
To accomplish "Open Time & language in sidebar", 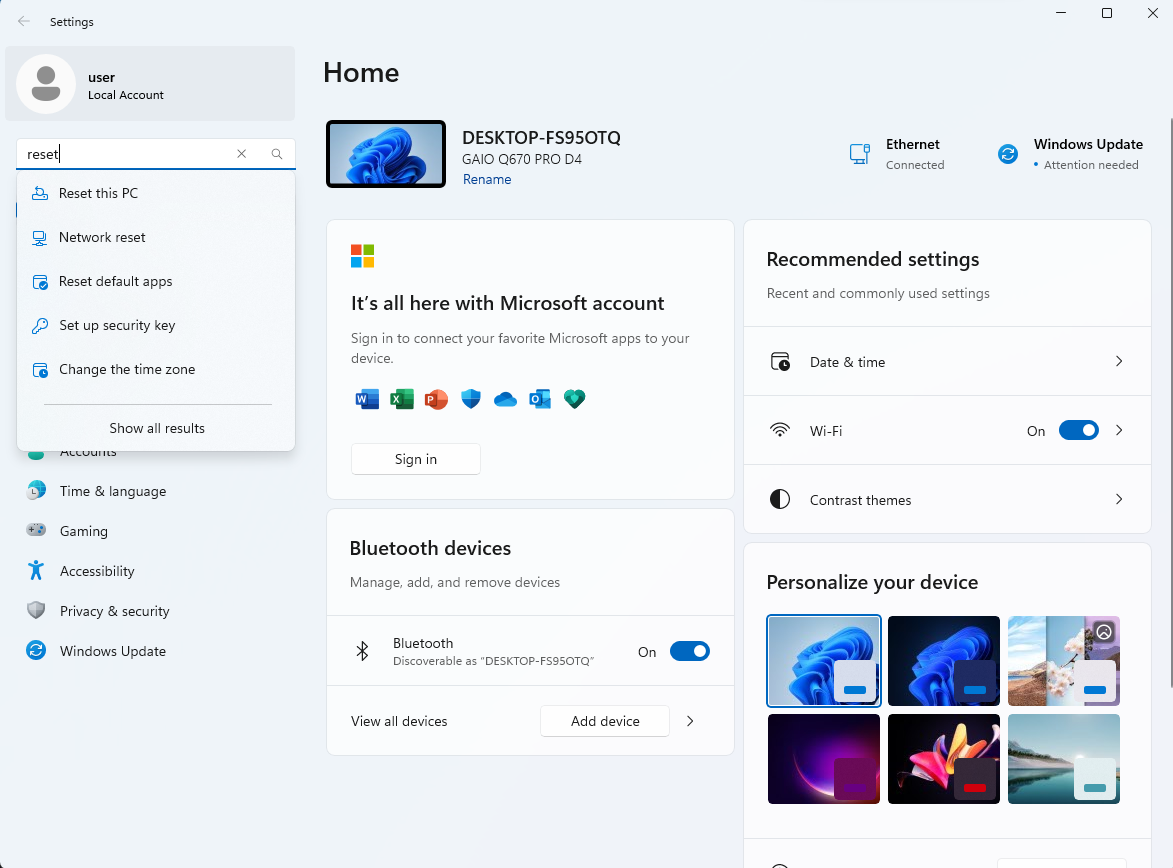I will (112, 491).
